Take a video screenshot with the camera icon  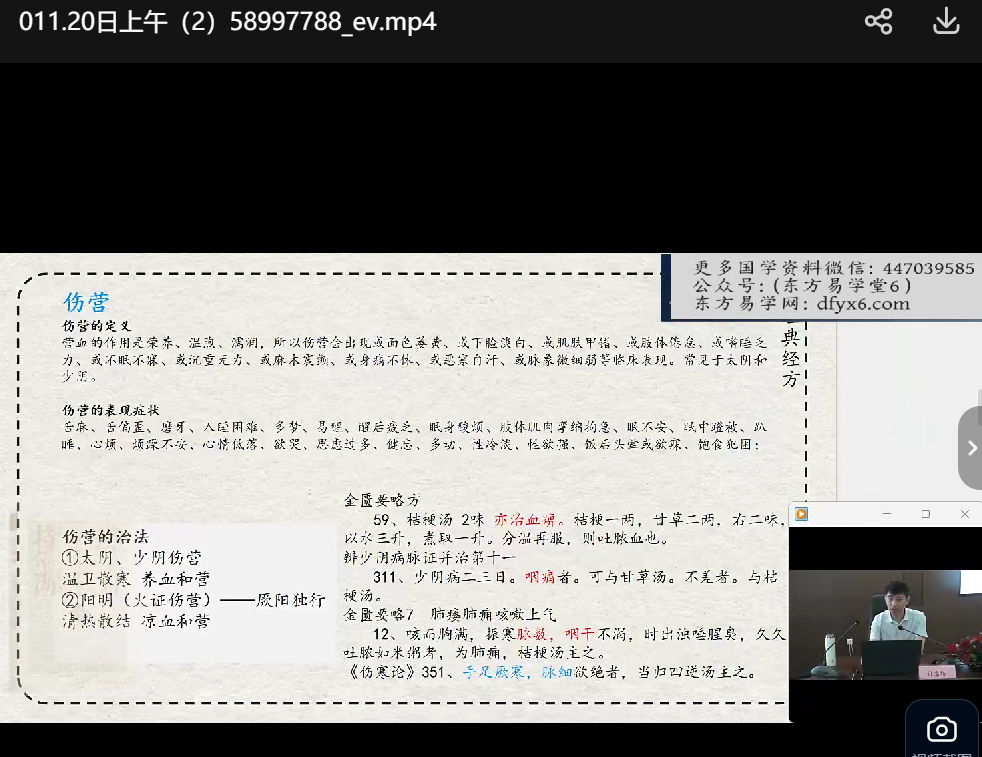pos(941,729)
